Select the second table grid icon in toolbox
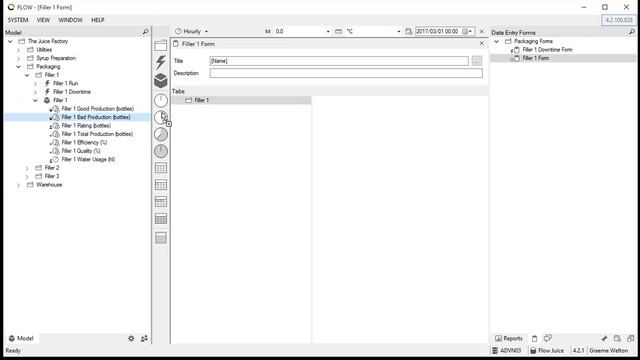 161,185
